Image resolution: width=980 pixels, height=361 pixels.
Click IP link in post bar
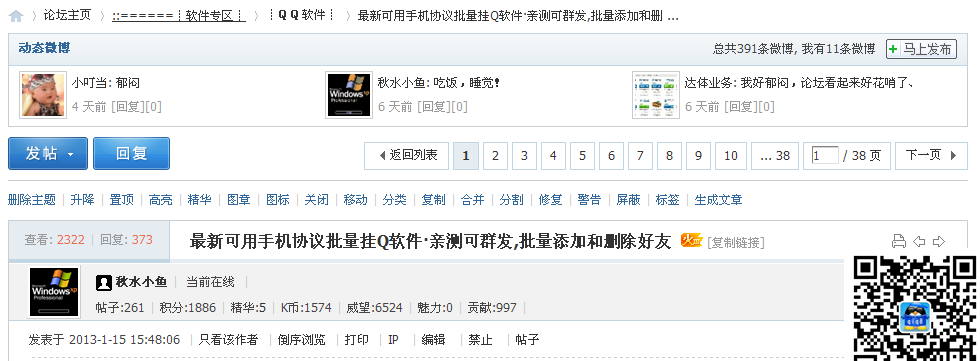[393, 340]
